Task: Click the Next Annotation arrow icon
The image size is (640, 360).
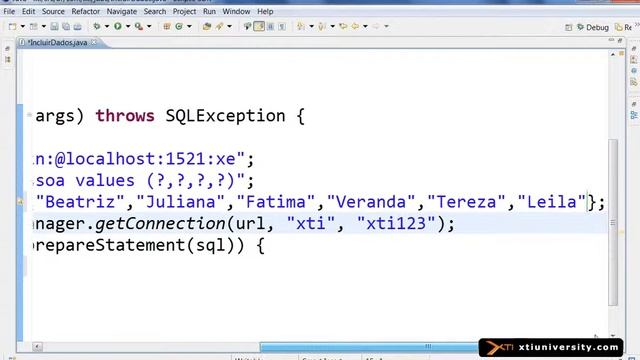Action: (301, 27)
